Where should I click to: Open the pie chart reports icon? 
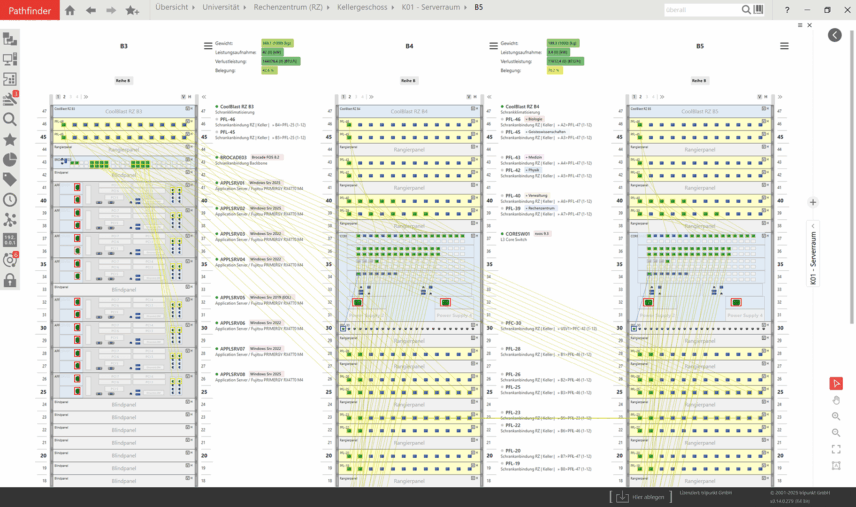point(10,159)
